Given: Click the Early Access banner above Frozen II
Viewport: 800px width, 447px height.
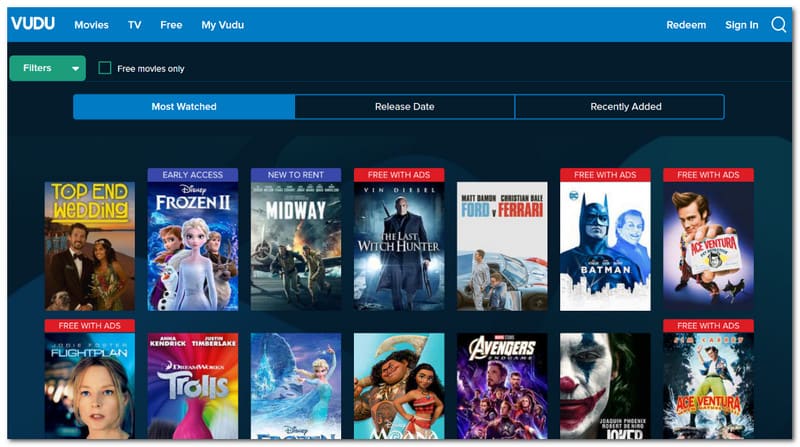Looking at the screenshot, I should tap(193, 175).
